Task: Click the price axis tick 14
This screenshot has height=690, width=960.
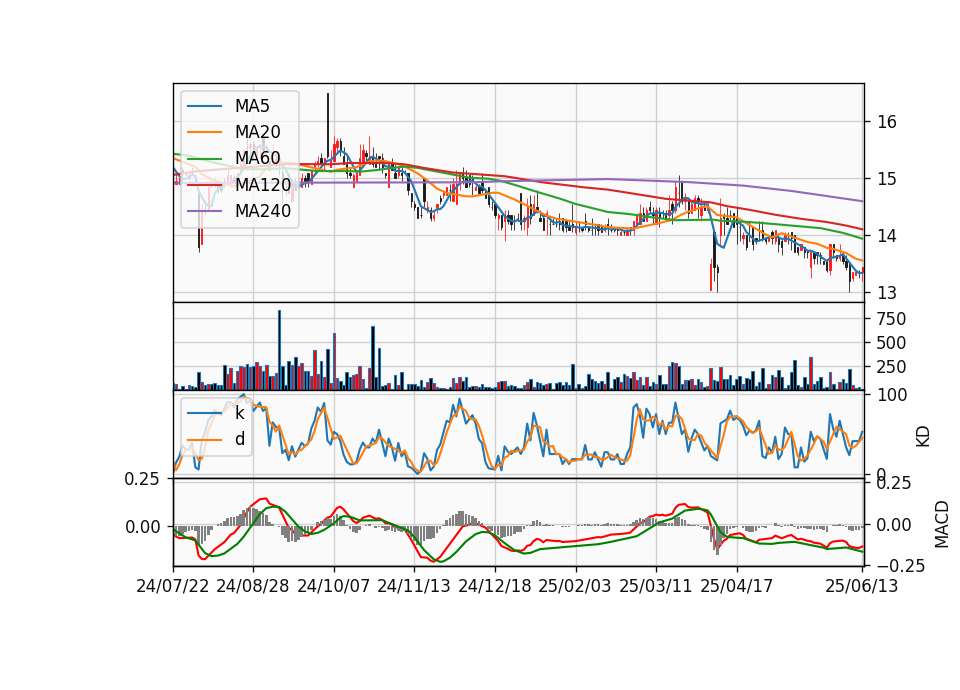Action: [887, 236]
